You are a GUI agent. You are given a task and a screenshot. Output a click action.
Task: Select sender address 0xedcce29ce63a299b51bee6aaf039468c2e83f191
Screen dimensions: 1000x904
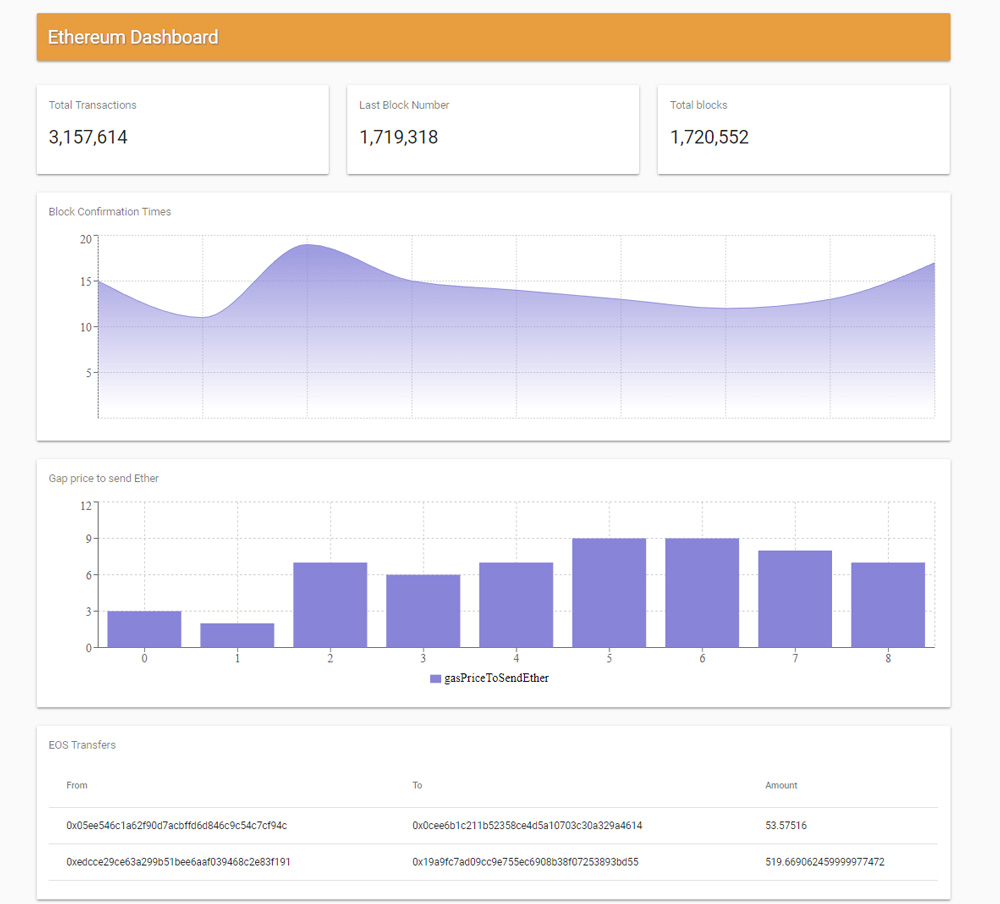pyautogui.click(x=178, y=862)
